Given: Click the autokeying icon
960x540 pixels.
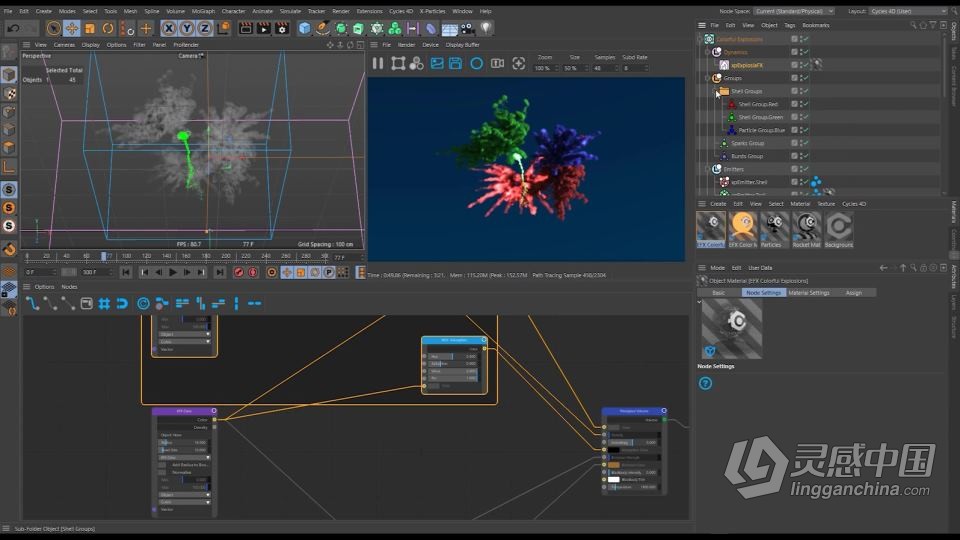Looking at the screenshot, I should coord(253,272).
